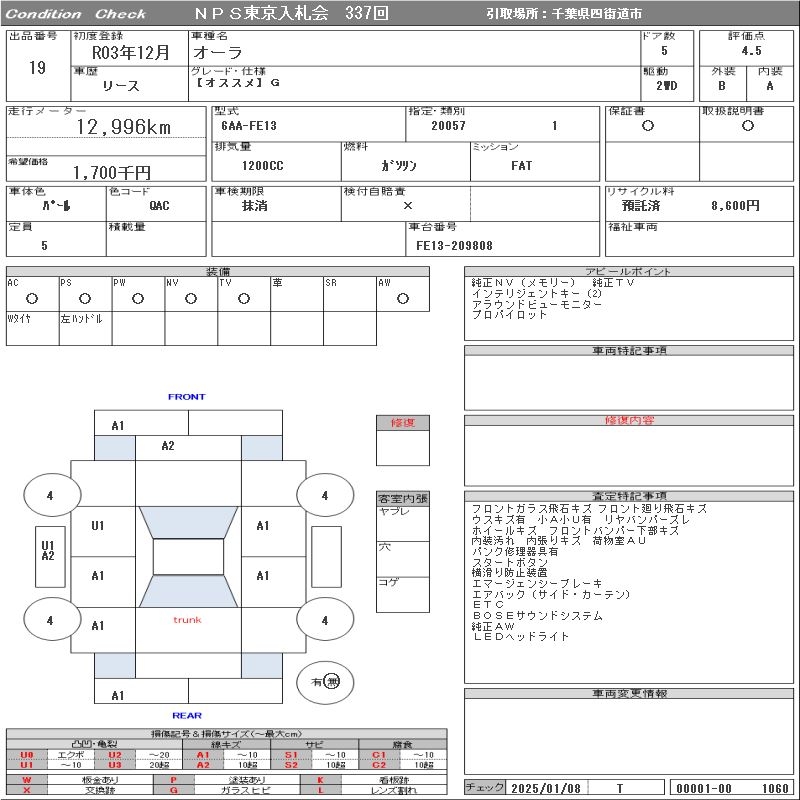Select body color パール
This screenshot has height=800, width=800.
[x=56, y=206]
